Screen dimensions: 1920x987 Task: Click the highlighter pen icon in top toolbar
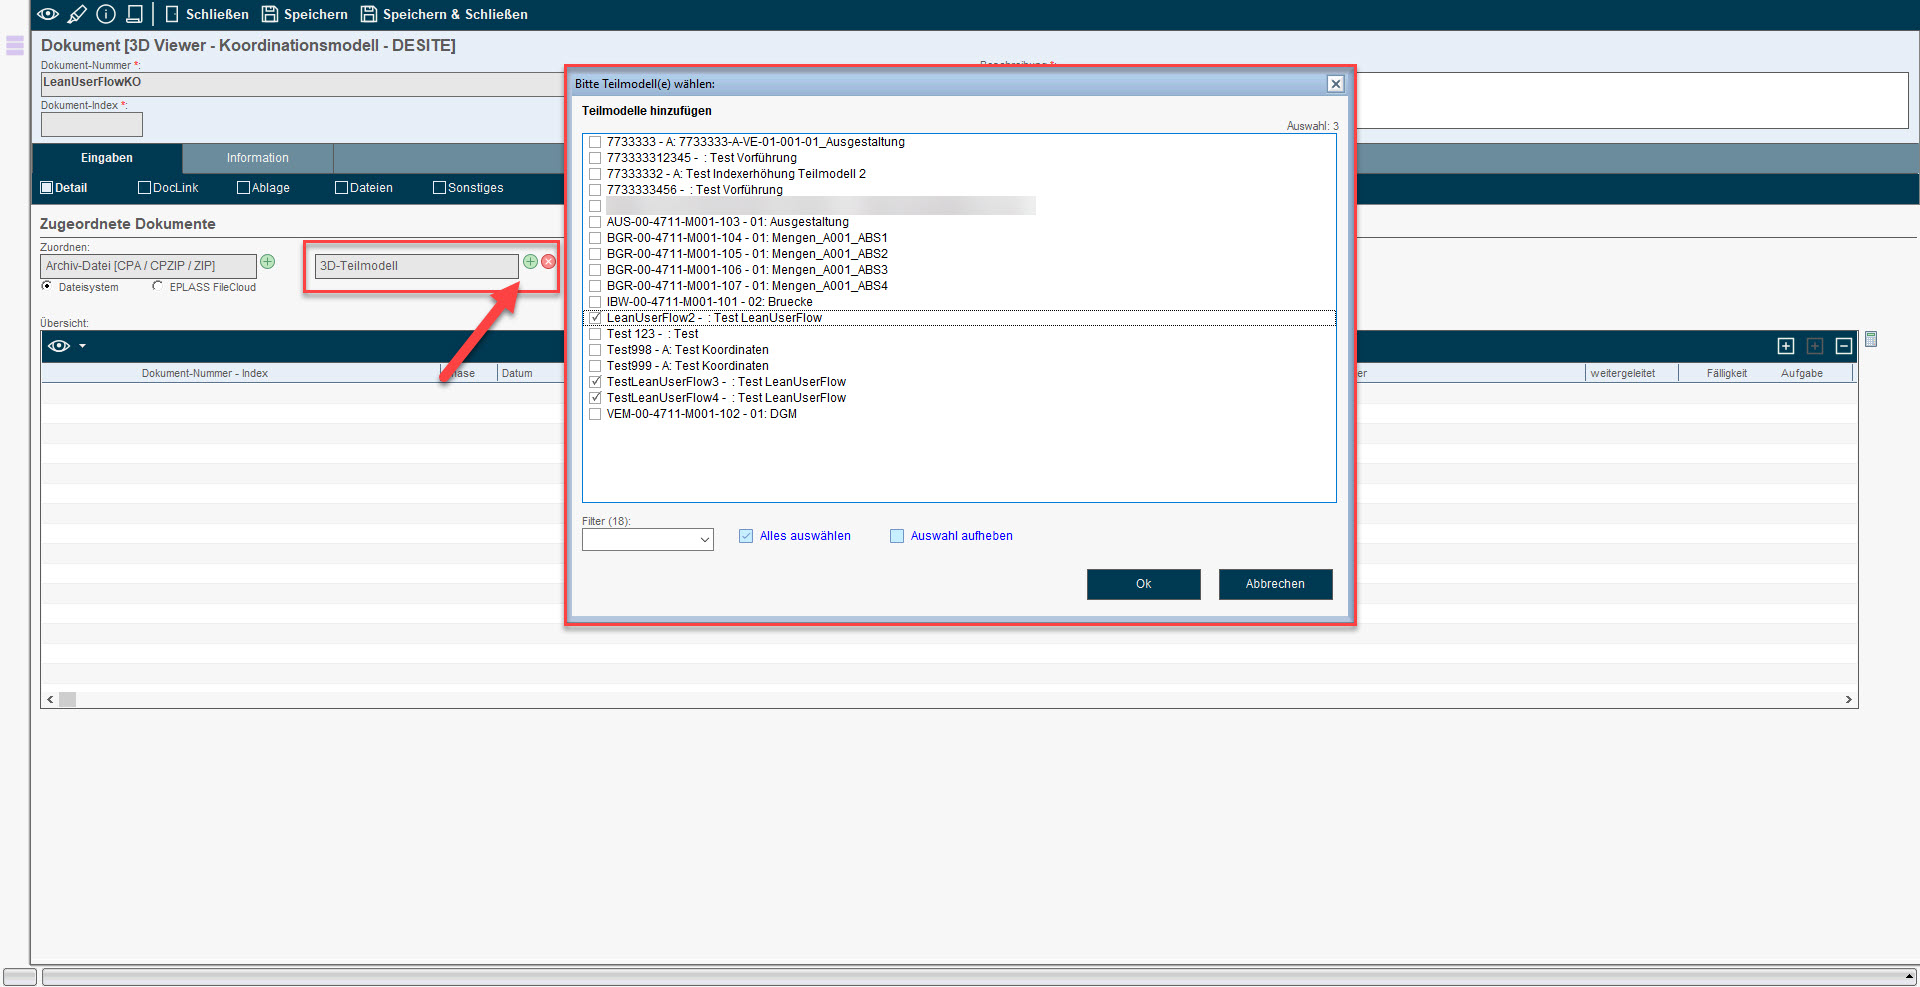point(77,14)
